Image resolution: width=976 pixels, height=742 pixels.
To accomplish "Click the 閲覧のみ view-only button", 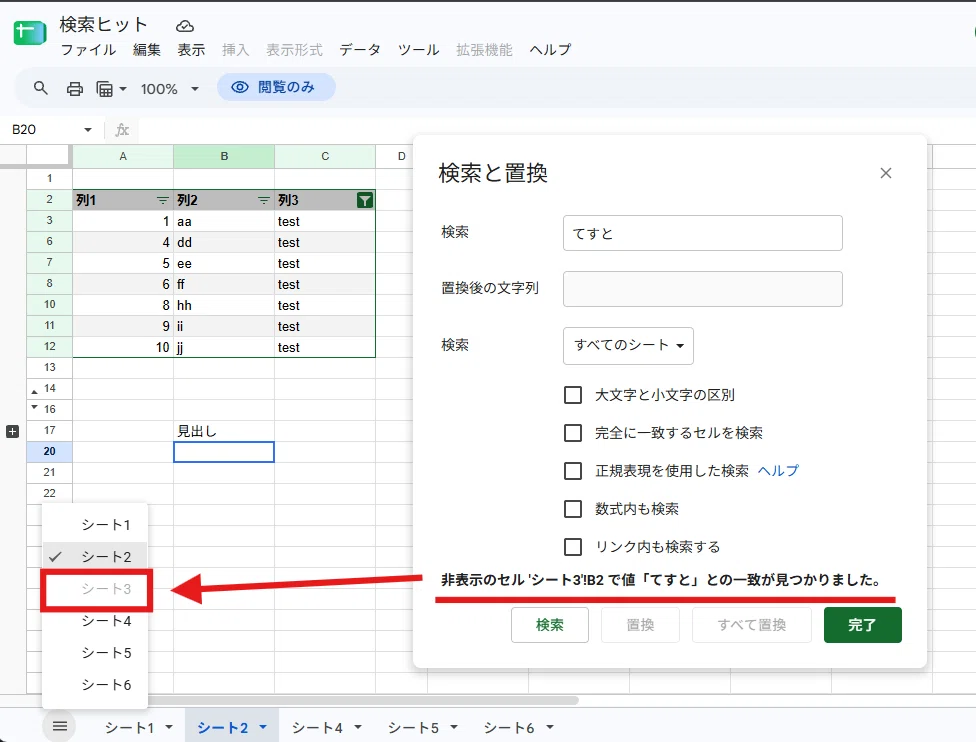I will (276, 87).
